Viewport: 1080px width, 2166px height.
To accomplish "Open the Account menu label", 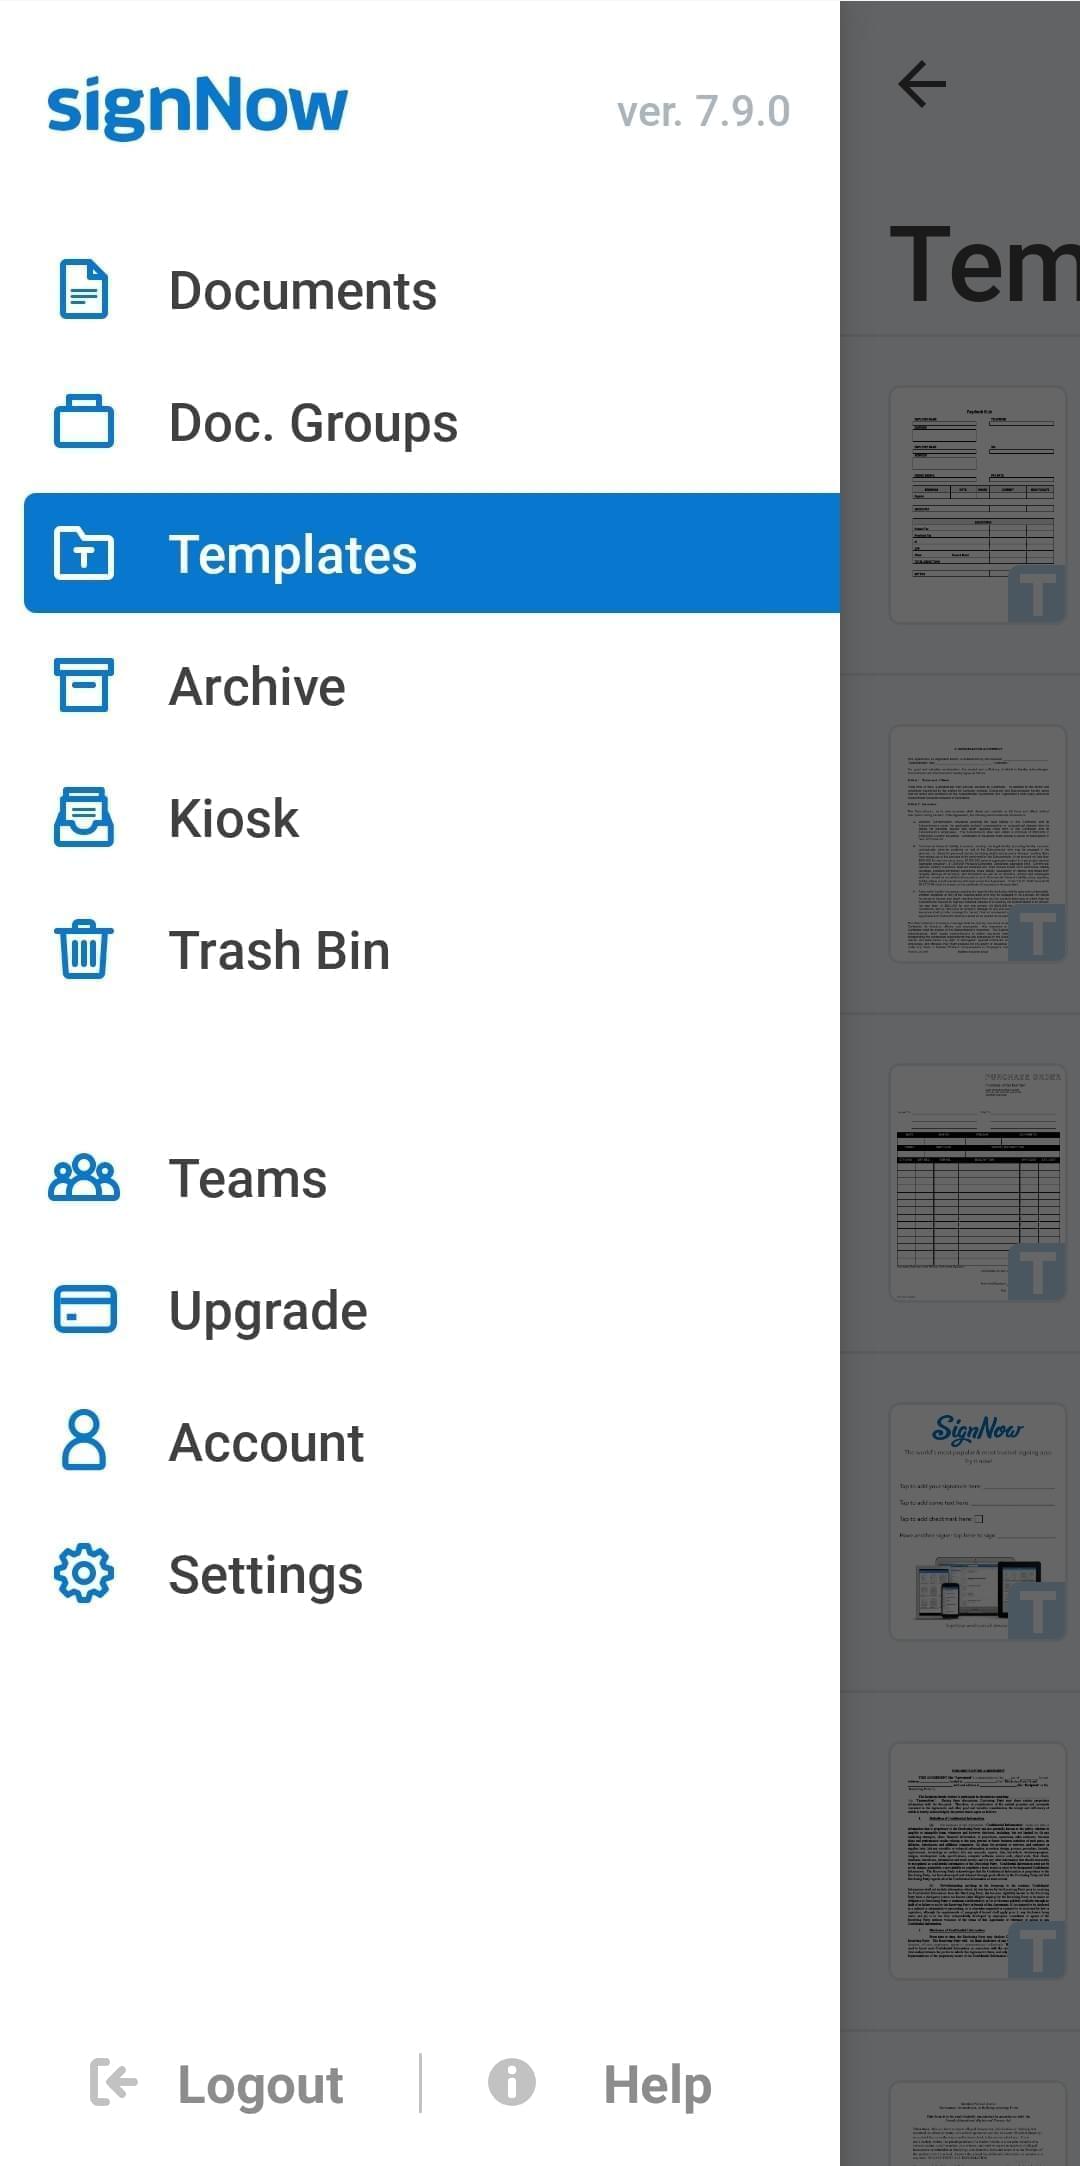I will (x=266, y=1442).
